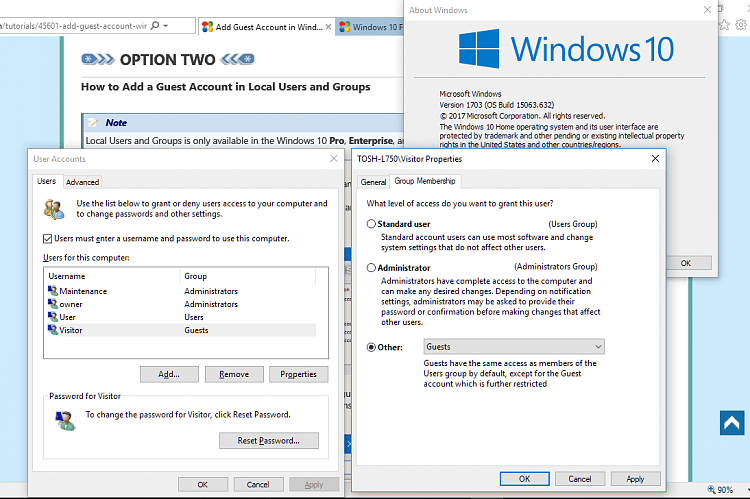The image size is (750, 499).
Task: Select the Administrator radio button
Action: click(371, 268)
